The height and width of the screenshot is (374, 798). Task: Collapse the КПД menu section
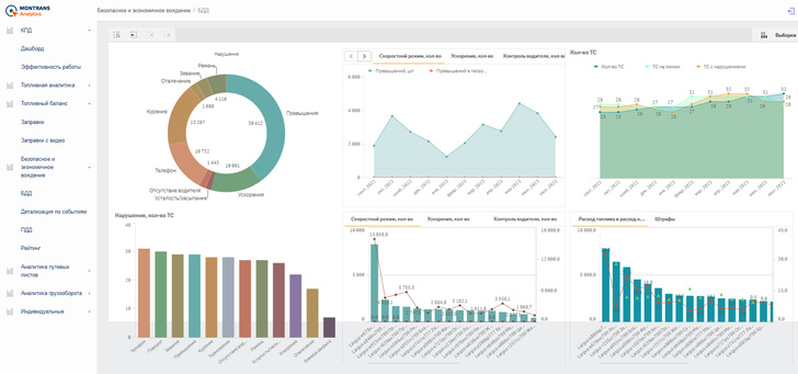coord(89,31)
